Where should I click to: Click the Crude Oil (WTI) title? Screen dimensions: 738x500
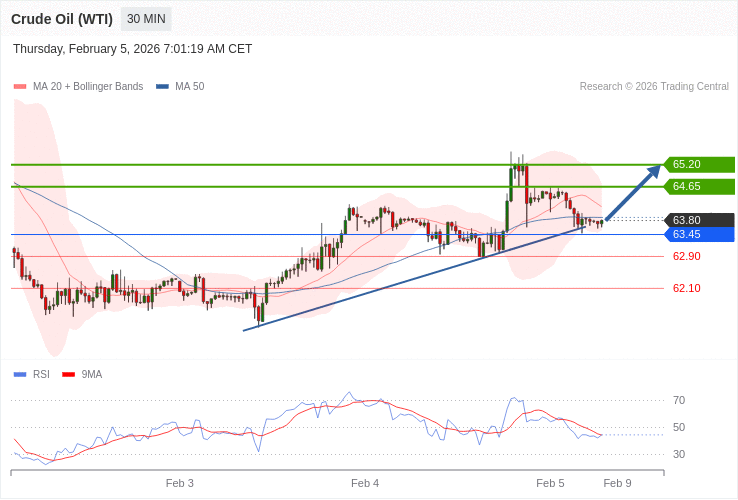[62, 19]
